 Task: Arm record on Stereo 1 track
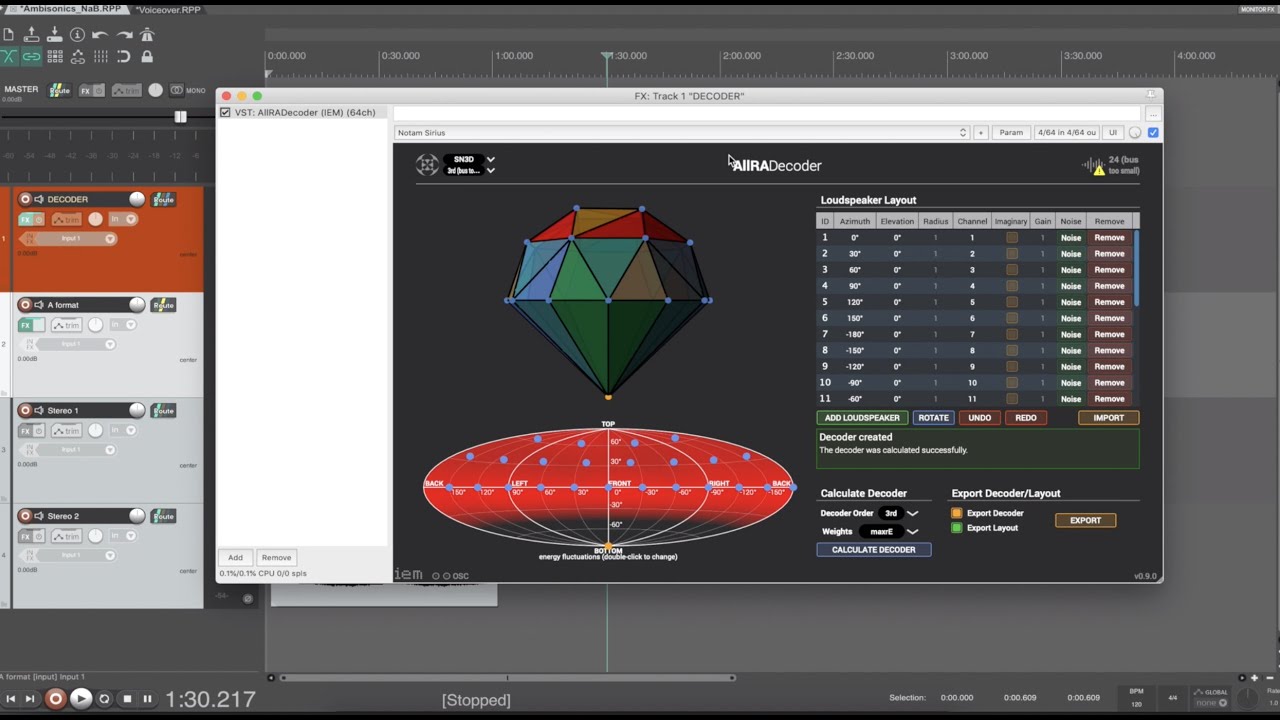(x=26, y=411)
